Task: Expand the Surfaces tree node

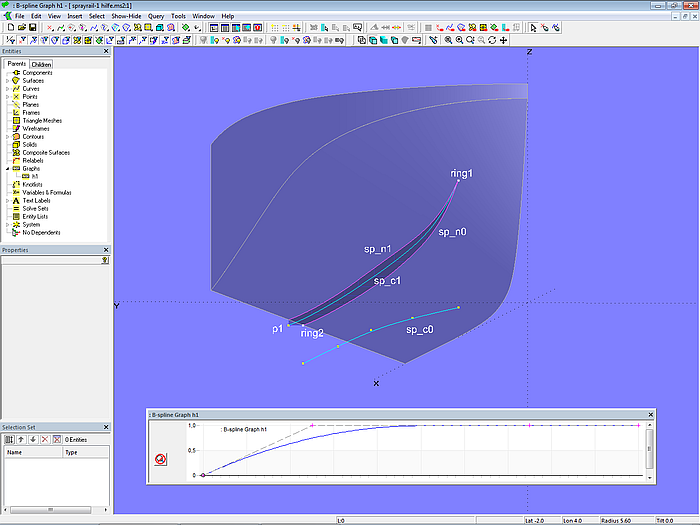Action: 7,81
